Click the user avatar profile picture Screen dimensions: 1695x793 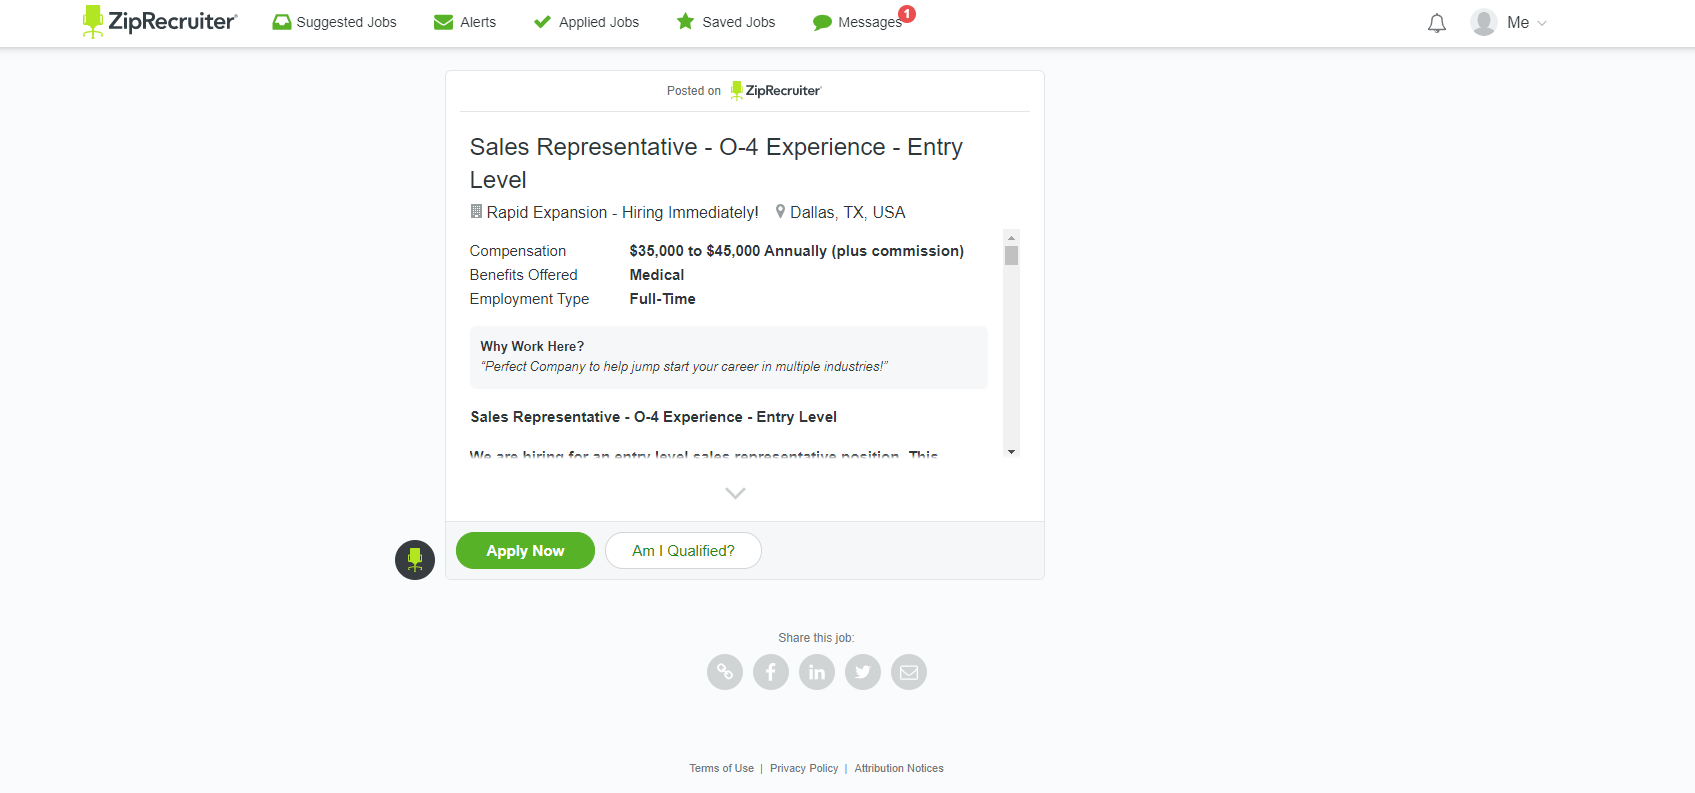1483,22
